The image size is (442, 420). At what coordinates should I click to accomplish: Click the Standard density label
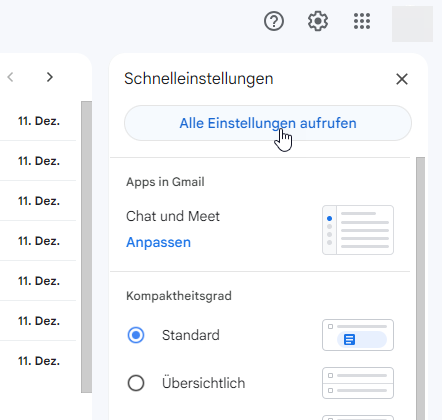pos(191,335)
